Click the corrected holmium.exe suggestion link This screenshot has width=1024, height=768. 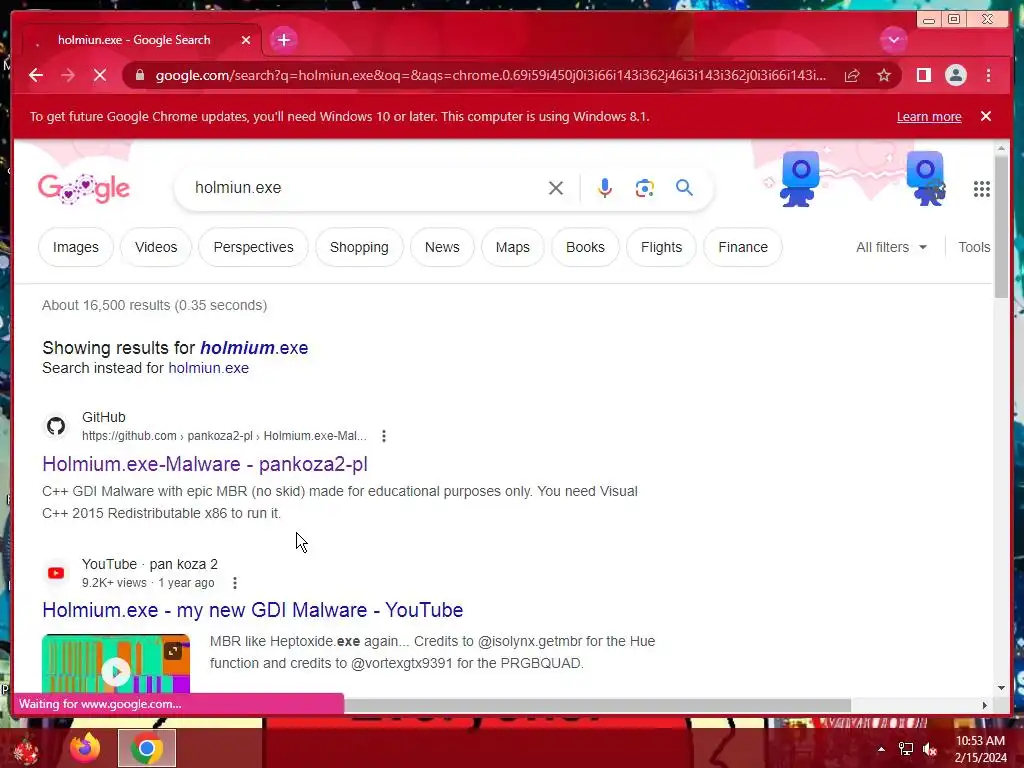click(254, 347)
